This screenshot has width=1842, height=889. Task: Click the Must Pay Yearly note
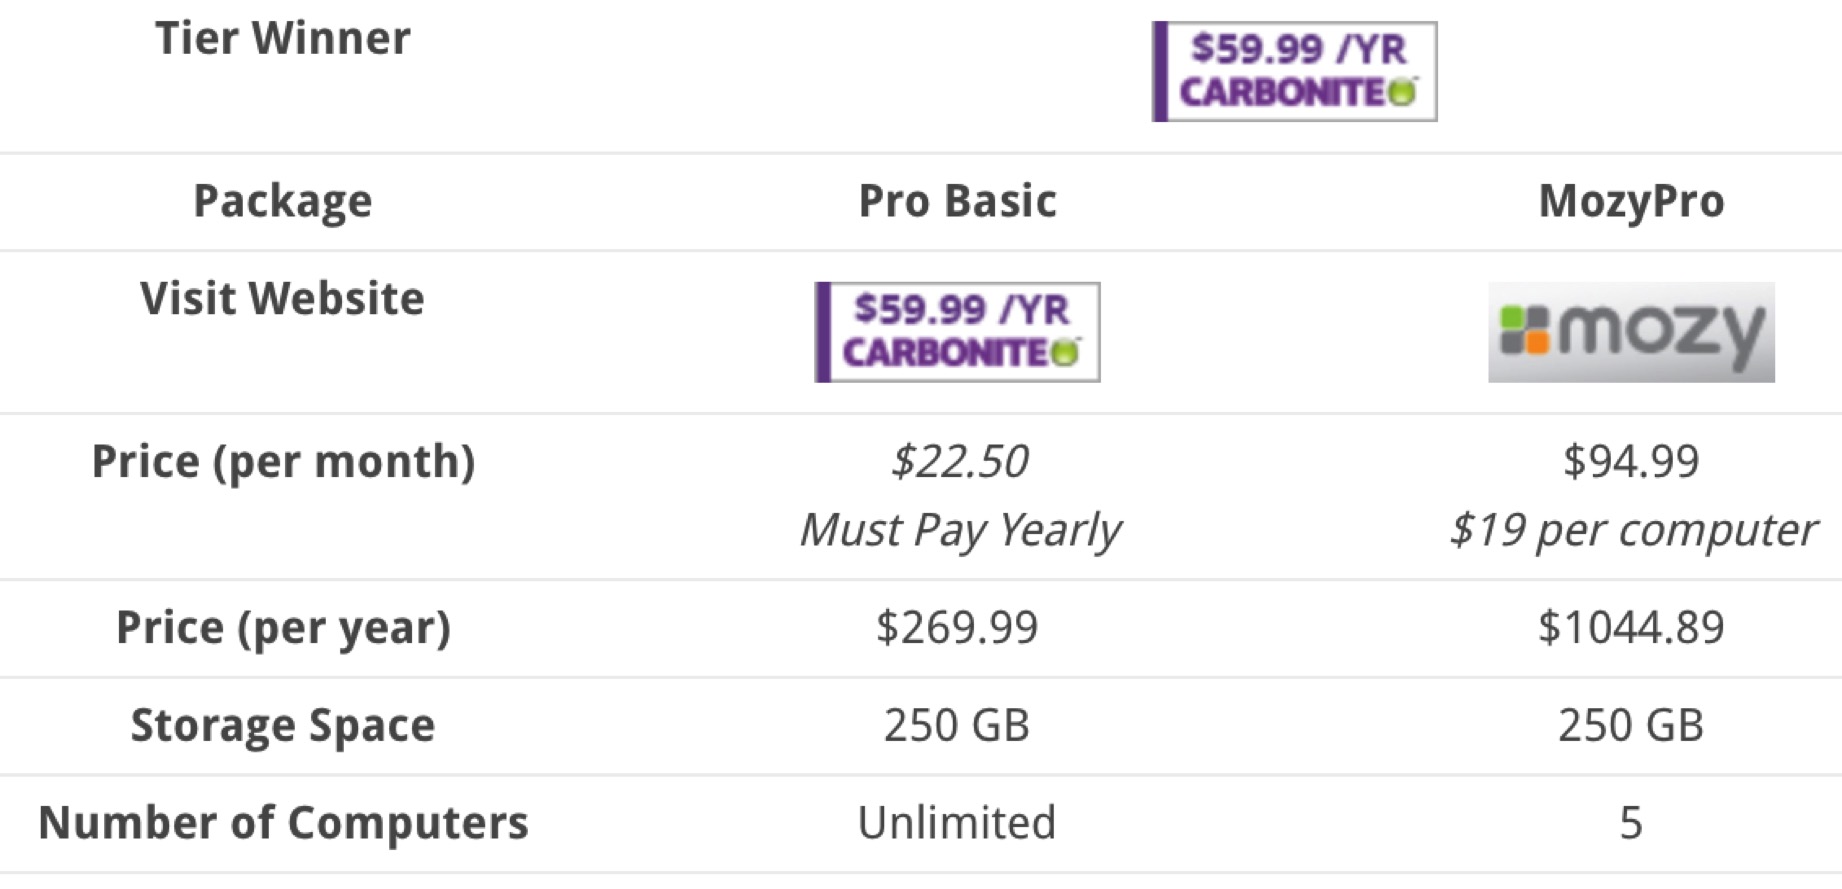coord(959,530)
